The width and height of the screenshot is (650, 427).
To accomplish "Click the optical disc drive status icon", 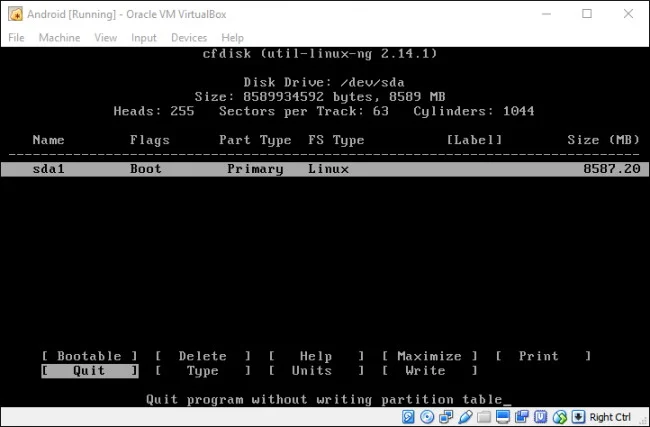I will [x=427, y=417].
